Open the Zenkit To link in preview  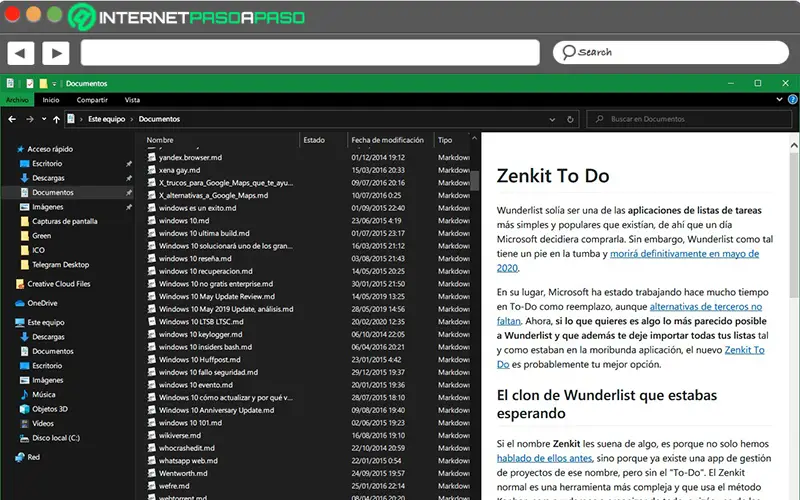click(x=744, y=350)
